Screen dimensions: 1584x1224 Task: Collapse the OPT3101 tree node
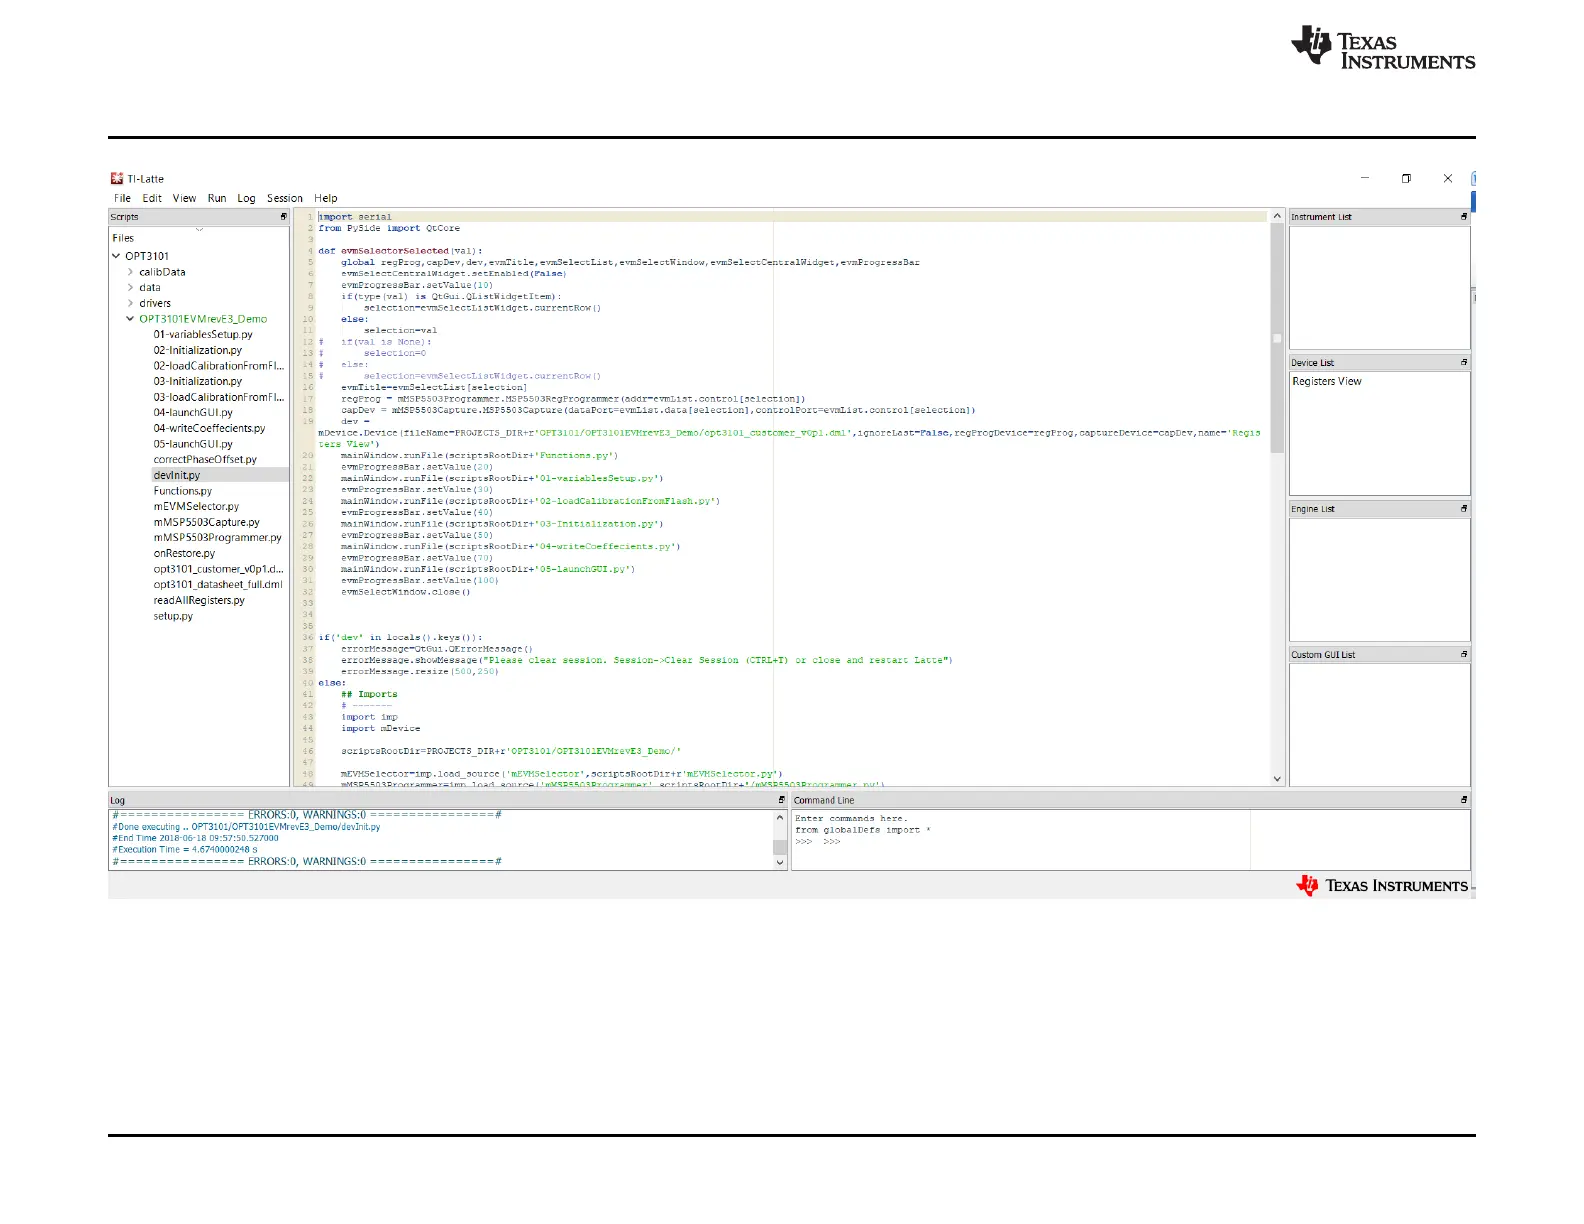pyautogui.click(x=117, y=256)
